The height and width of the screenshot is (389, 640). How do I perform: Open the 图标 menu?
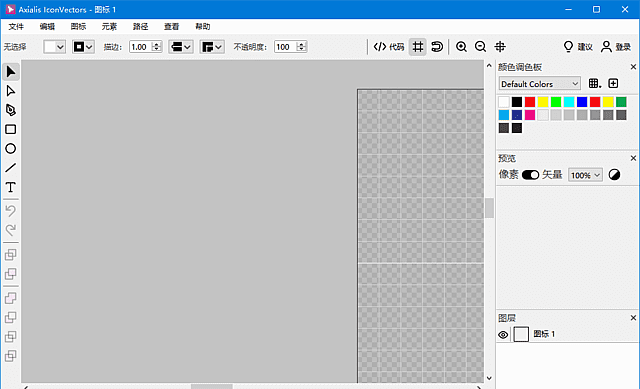click(78, 27)
